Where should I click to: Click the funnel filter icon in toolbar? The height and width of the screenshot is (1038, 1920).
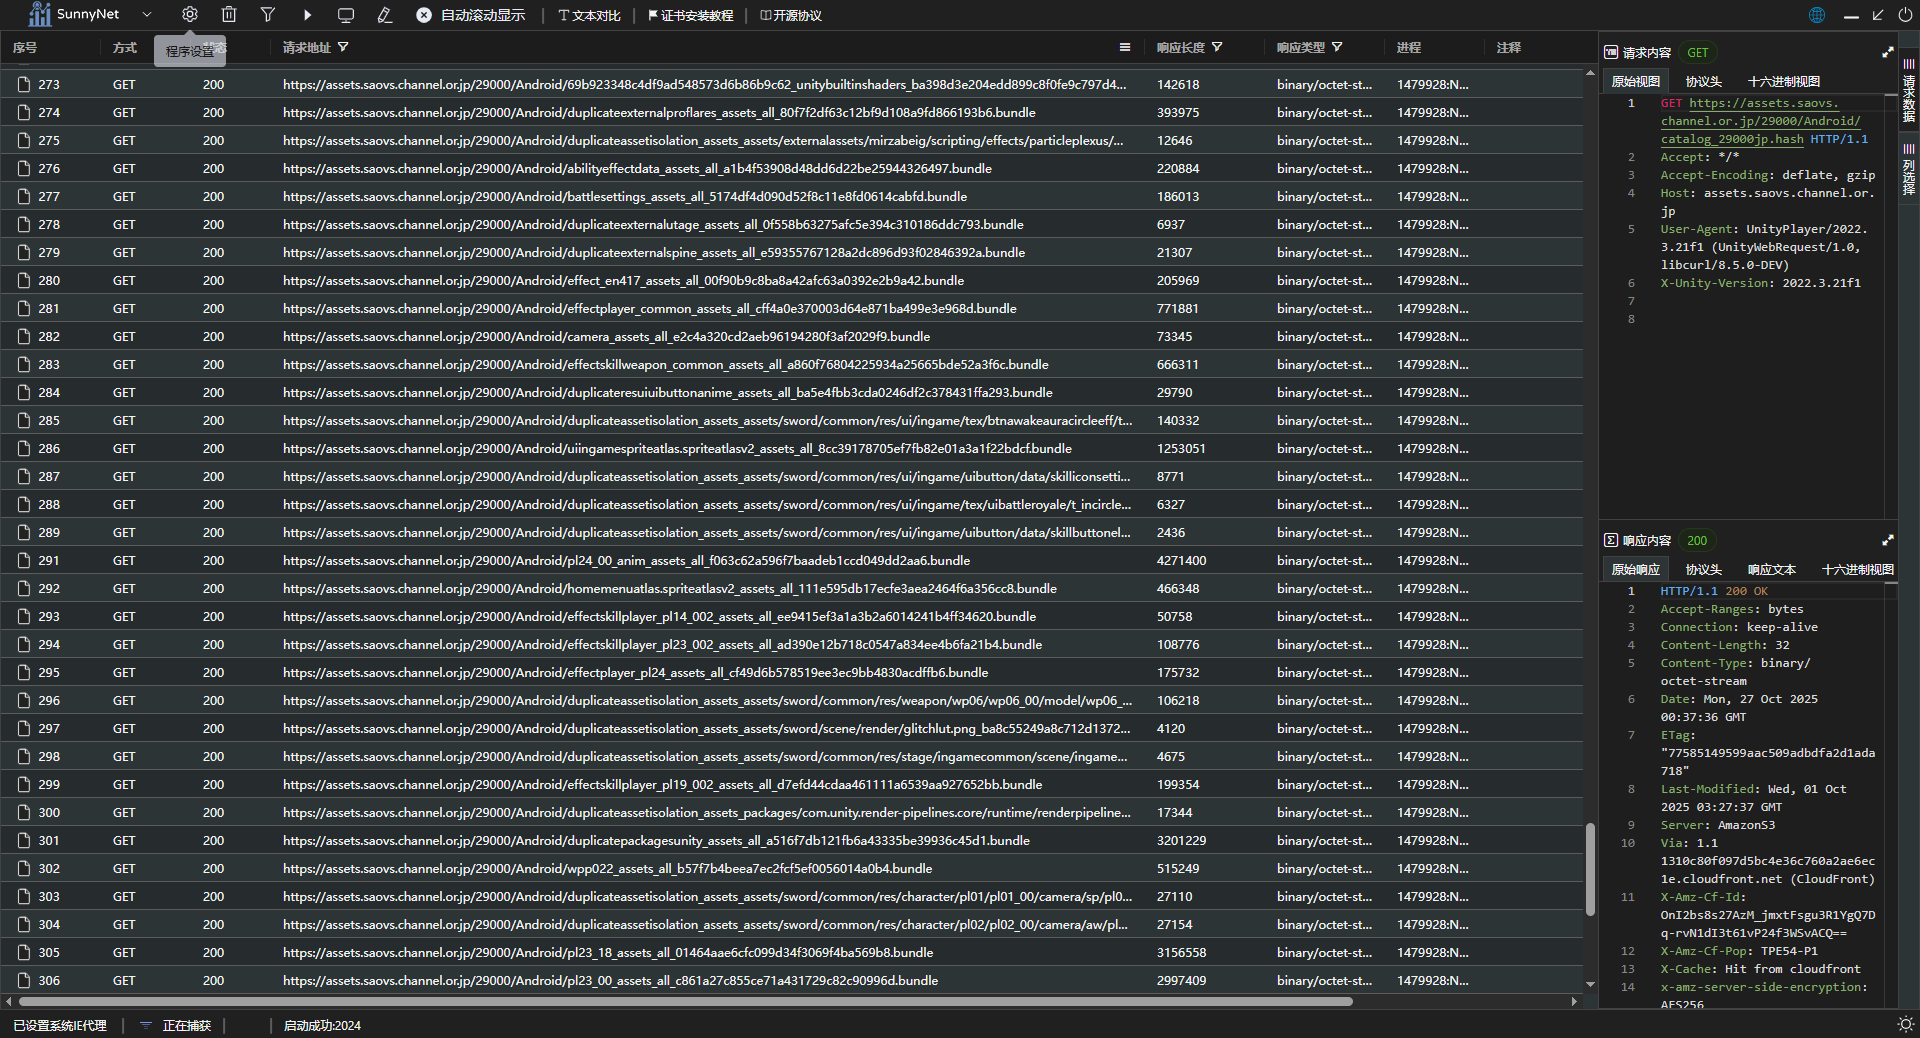(x=268, y=15)
